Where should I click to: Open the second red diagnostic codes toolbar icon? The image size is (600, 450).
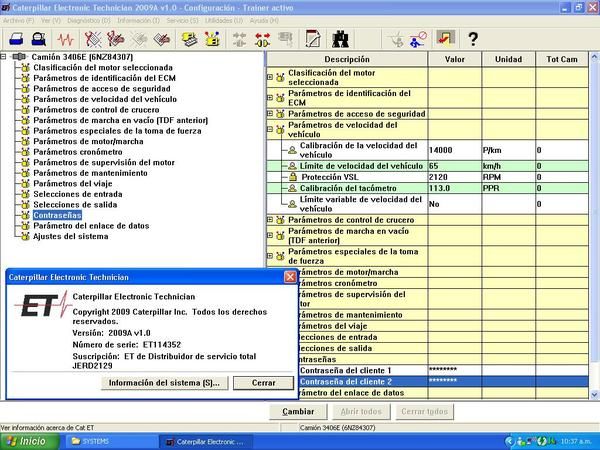click(x=116, y=39)
